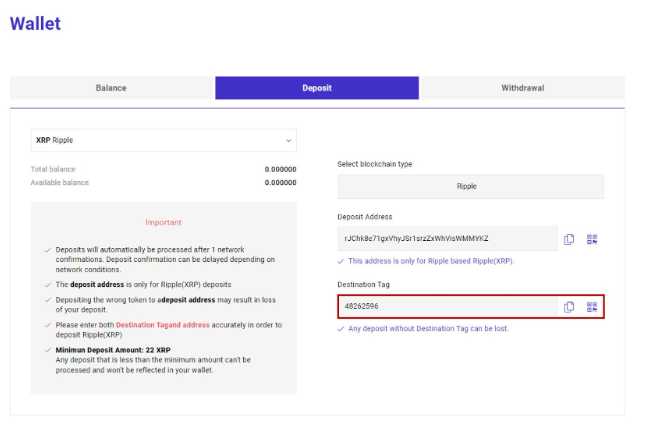The width and height of the screenshot is (646, 431).
Task: Click the red 'Destination Tagand address' text
Action: click(163, 325)
